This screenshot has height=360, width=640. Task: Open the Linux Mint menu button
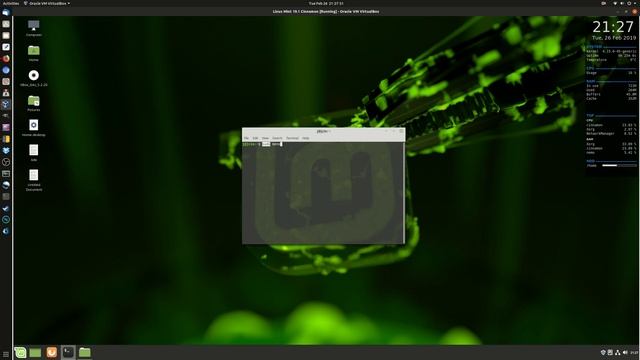tap(20, 352)
